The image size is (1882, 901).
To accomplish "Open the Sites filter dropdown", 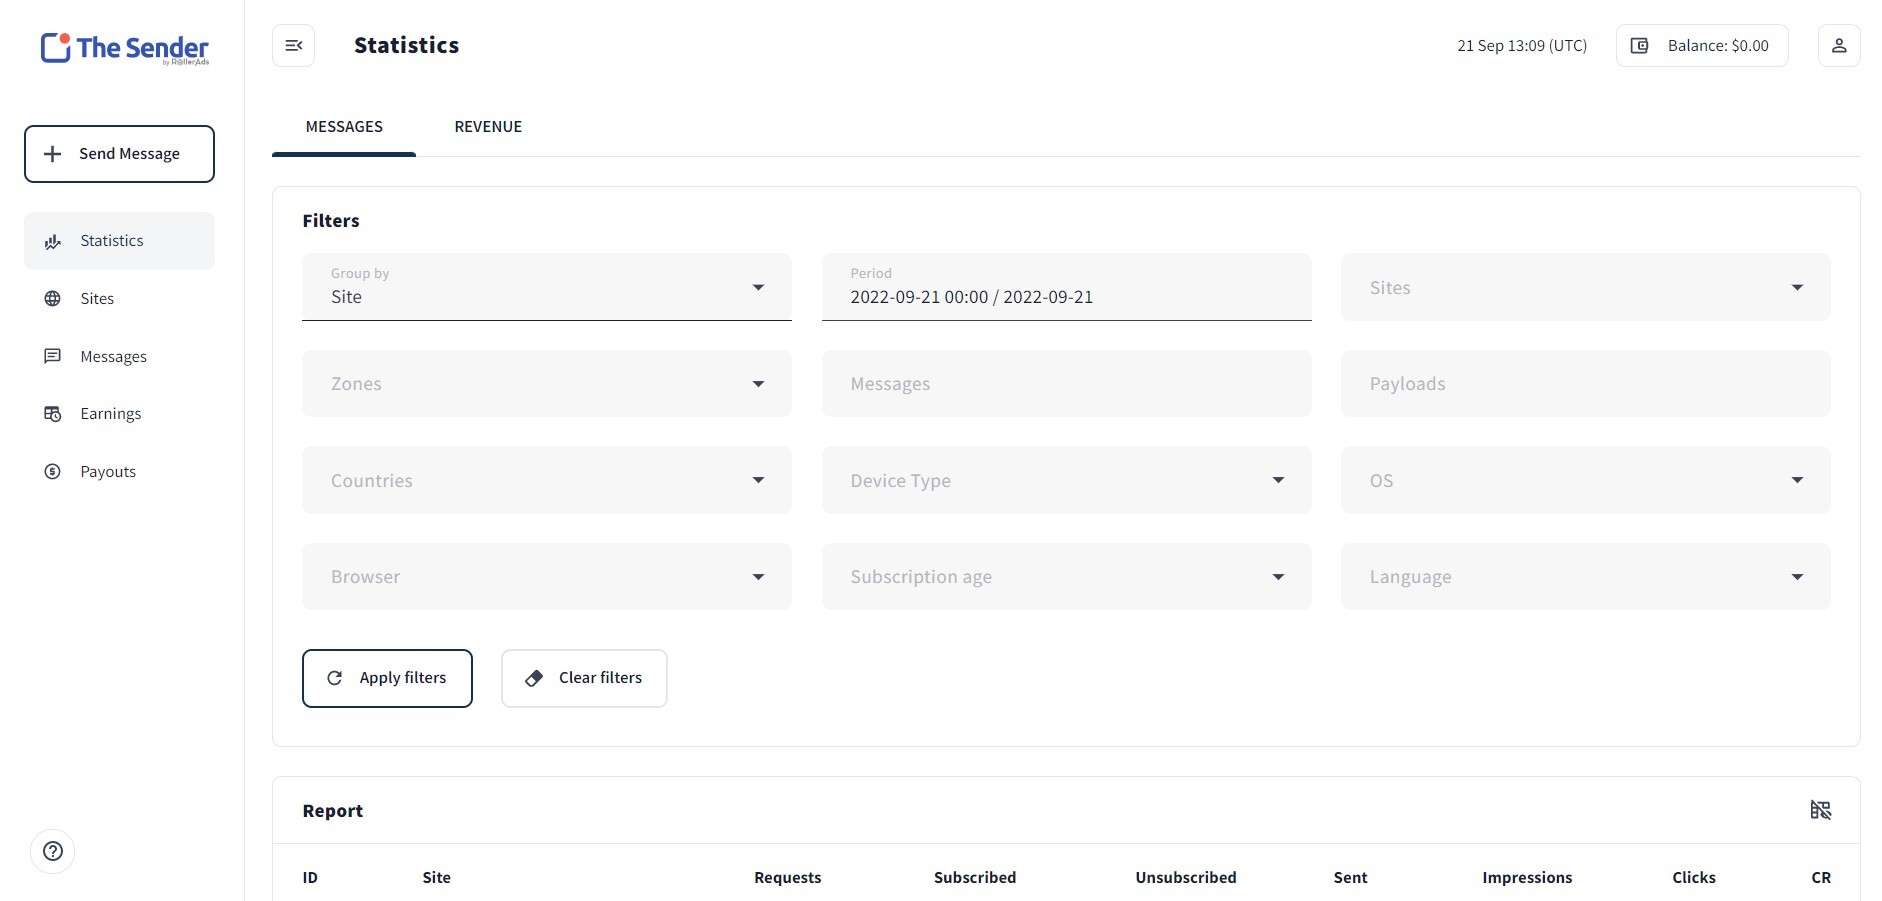I will [x=1585, y=287].
